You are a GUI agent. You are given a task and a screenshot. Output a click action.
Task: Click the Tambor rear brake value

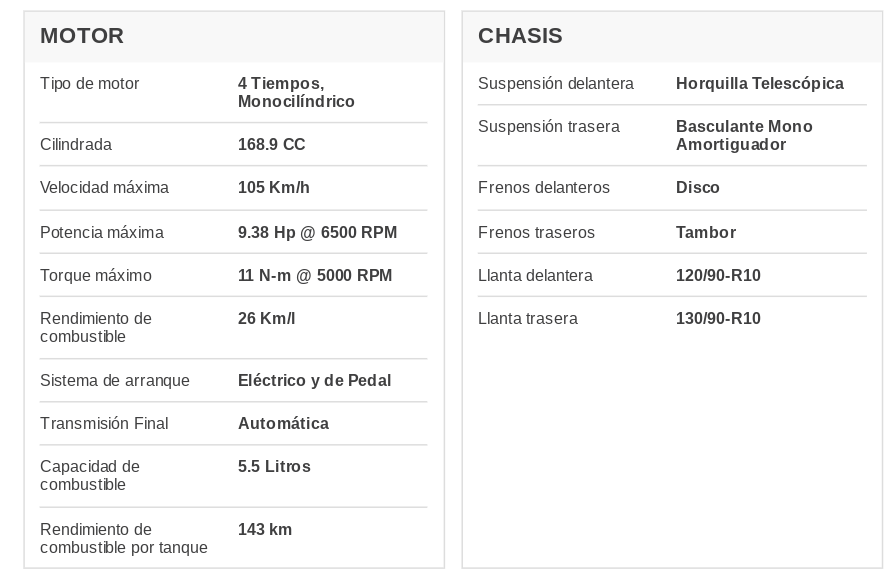click(x=705, y=233)
